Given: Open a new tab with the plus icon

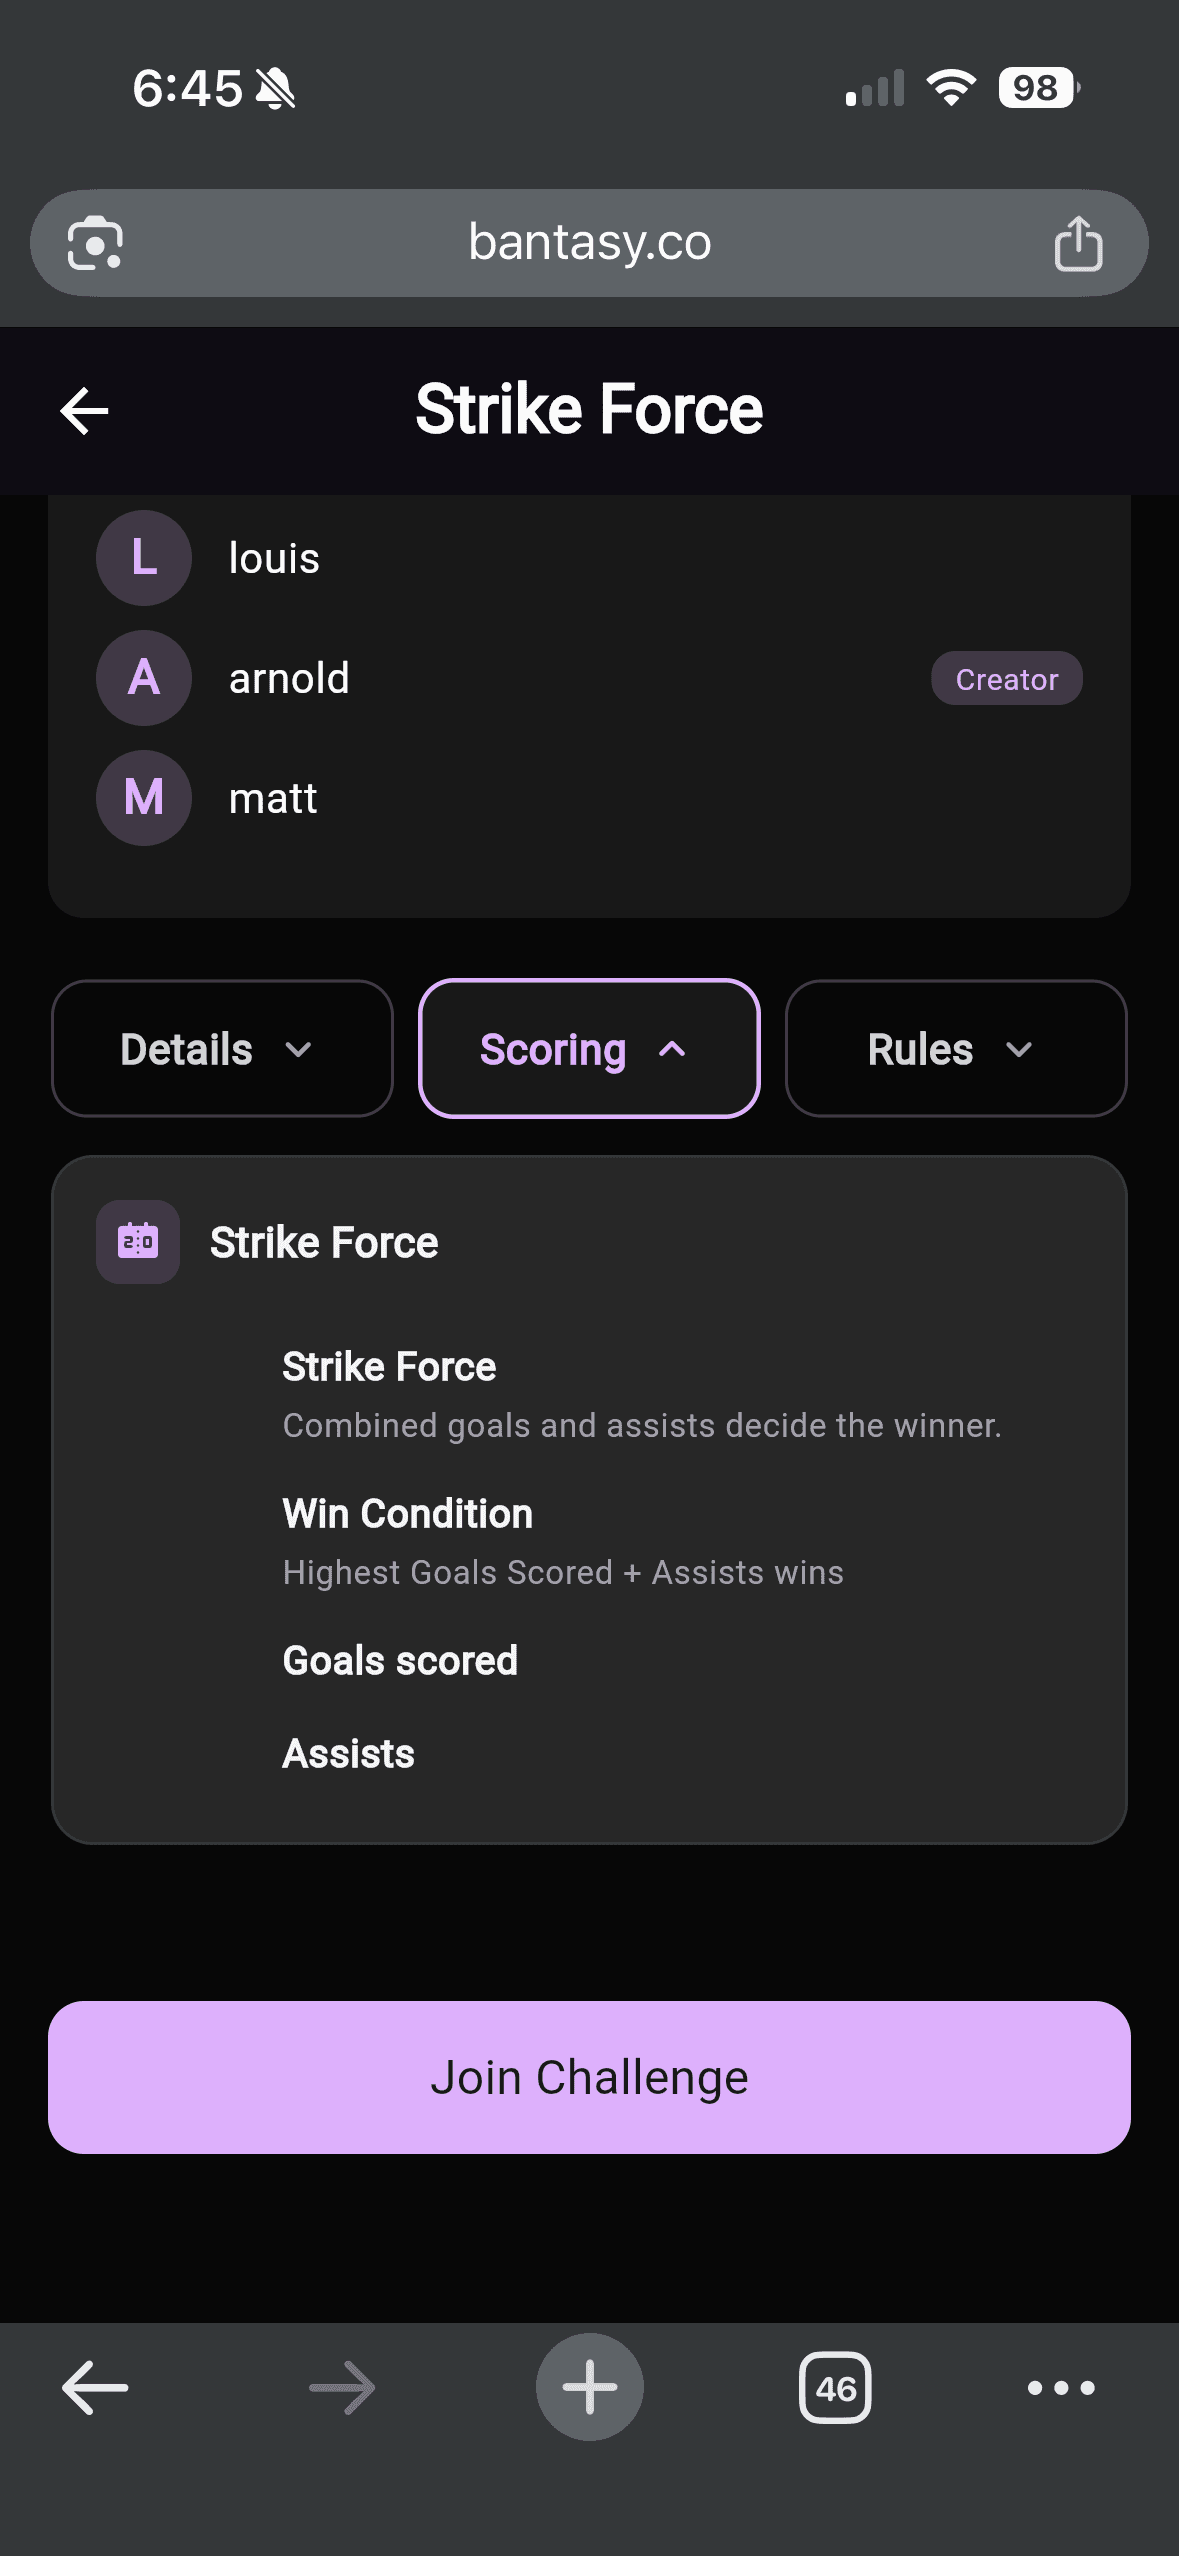Looking at the screenshot, I should 589,2388.
